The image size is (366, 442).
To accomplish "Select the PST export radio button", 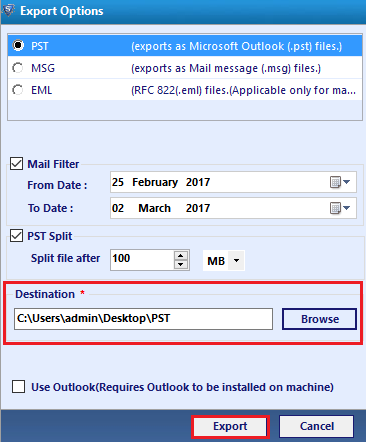I will [18, 45].
